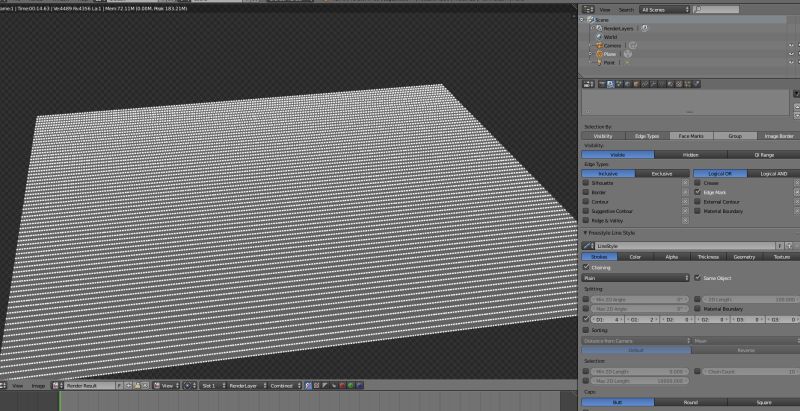
Task: Click the outliner search input field
Action: pyautogui.click(x=716, y=10)
